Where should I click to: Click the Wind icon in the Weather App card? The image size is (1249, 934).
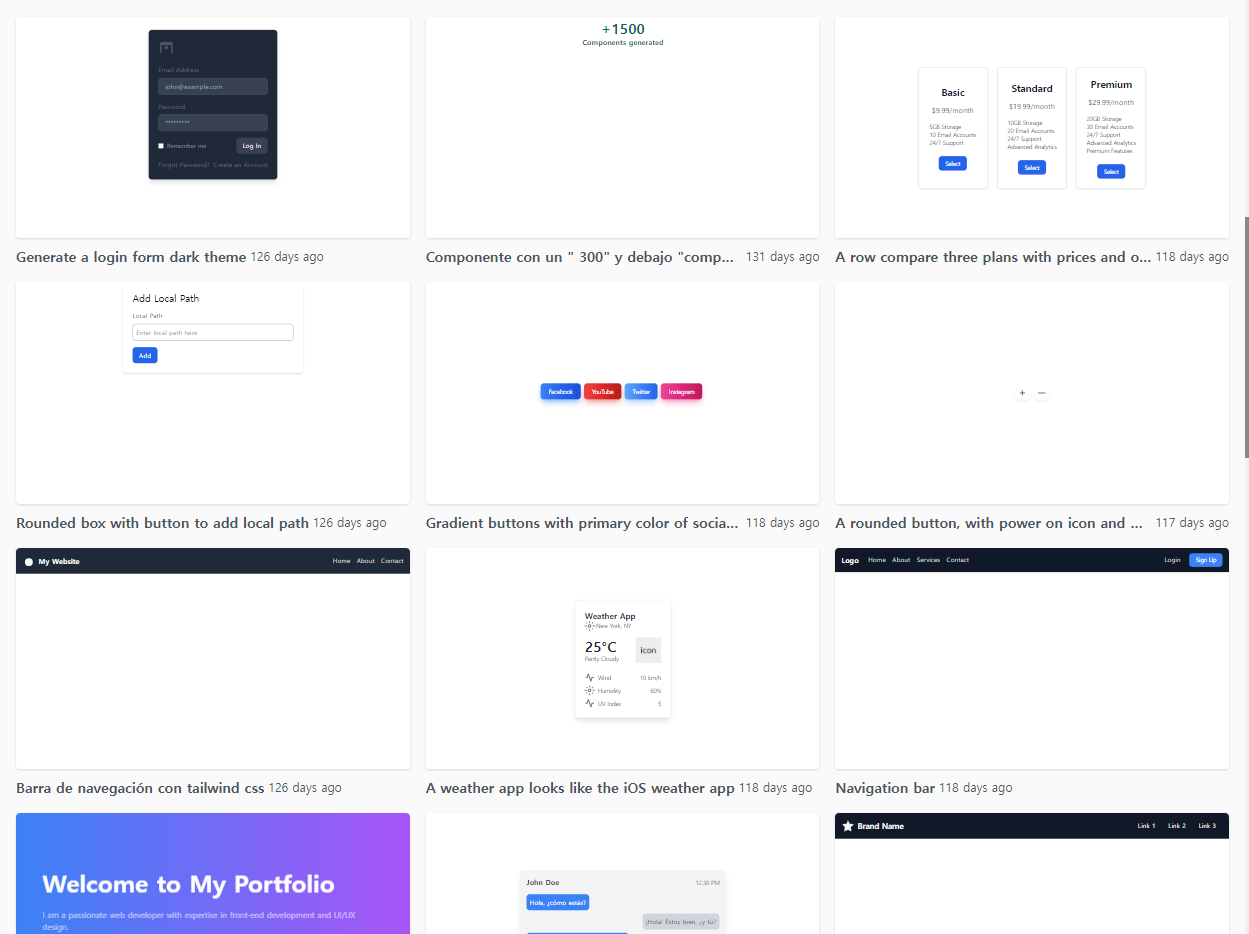click(590, 678)
